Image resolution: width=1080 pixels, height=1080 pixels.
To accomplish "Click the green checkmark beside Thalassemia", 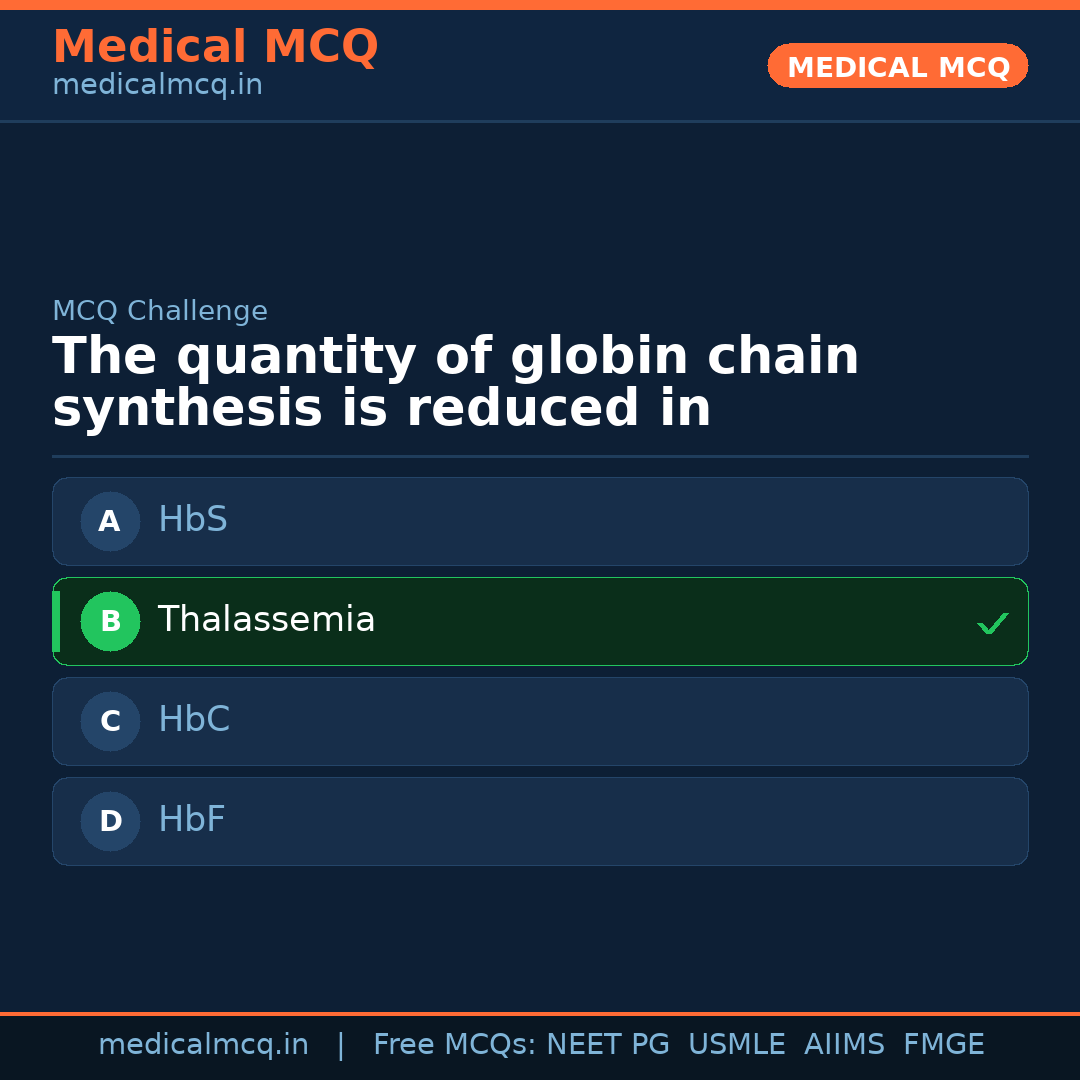I will (993, 624).
